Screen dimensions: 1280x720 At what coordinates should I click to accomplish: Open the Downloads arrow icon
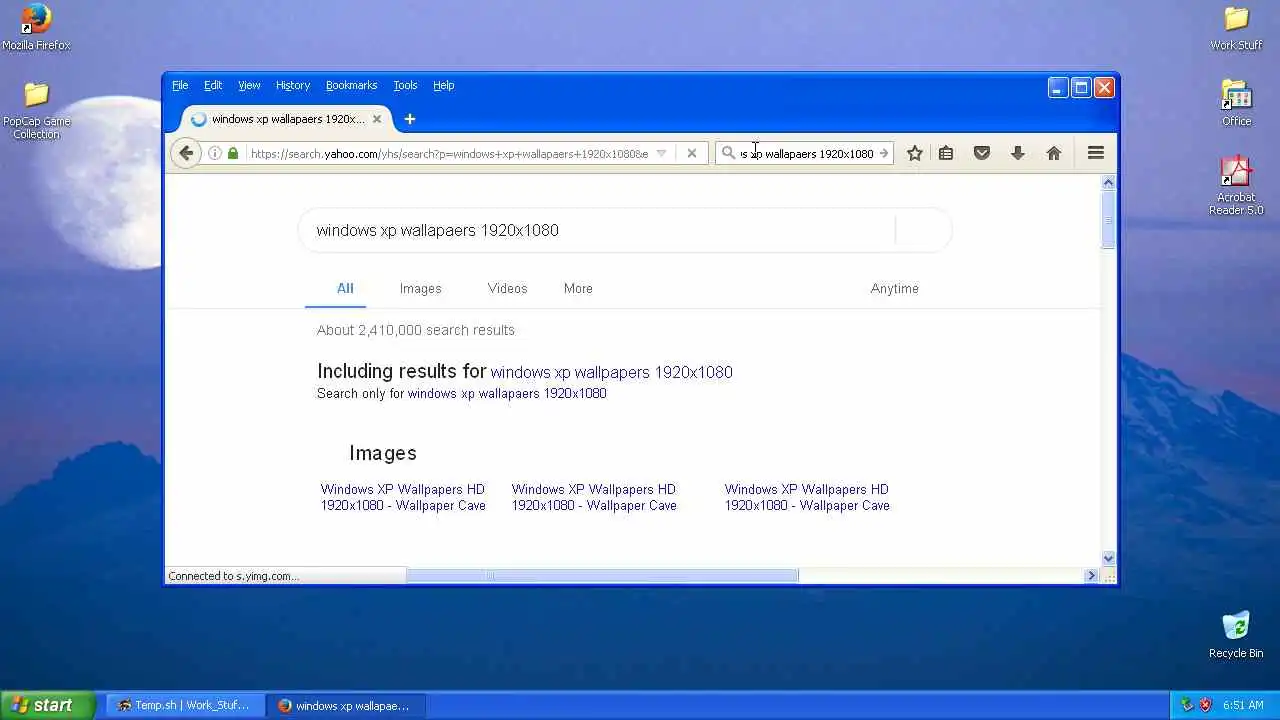pos(1018,153)
